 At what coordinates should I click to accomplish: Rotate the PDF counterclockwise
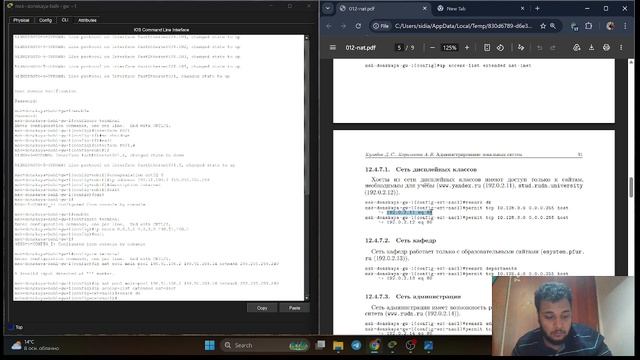click(x=500, y=48)
